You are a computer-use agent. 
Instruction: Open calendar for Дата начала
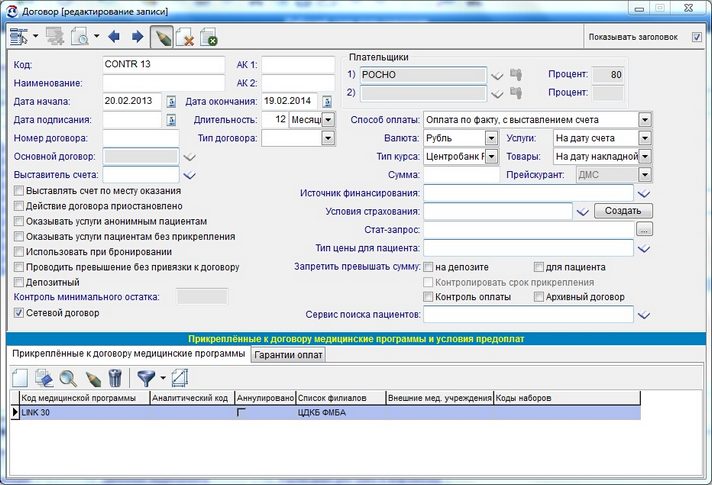click(171, 101)
